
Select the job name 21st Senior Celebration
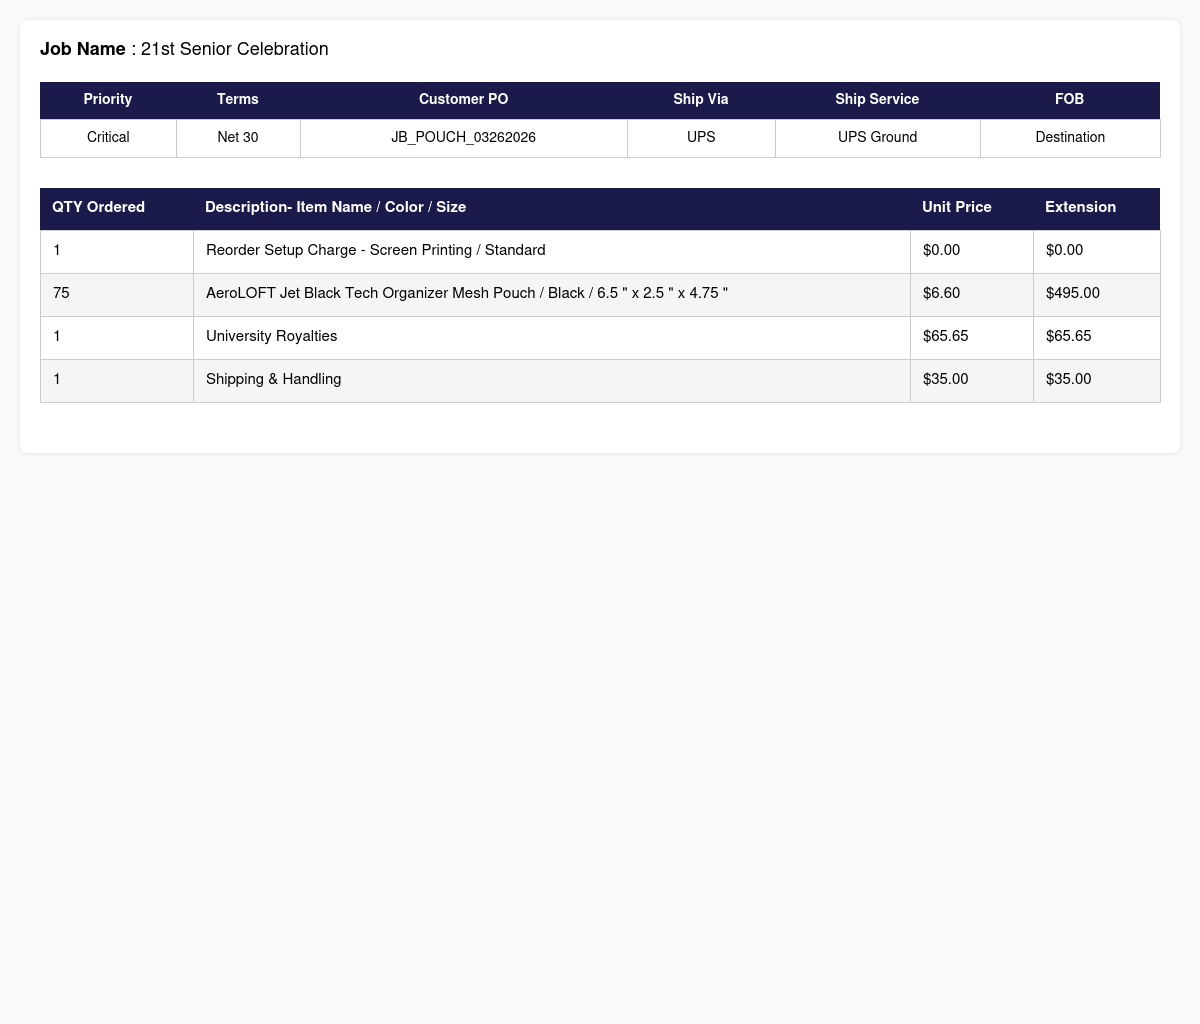click(234, 49)
